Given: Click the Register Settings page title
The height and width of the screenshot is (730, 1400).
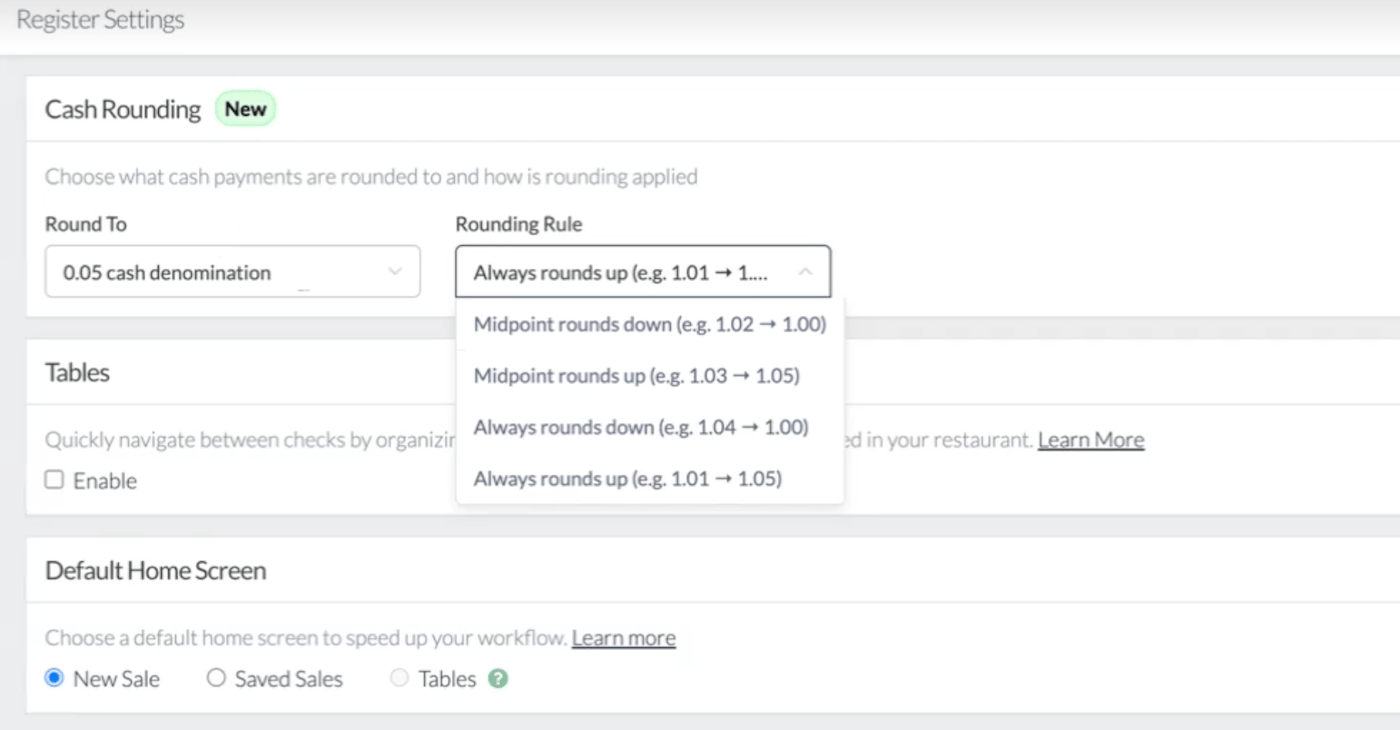Looking at the screenshot, I should pos(98,18).
